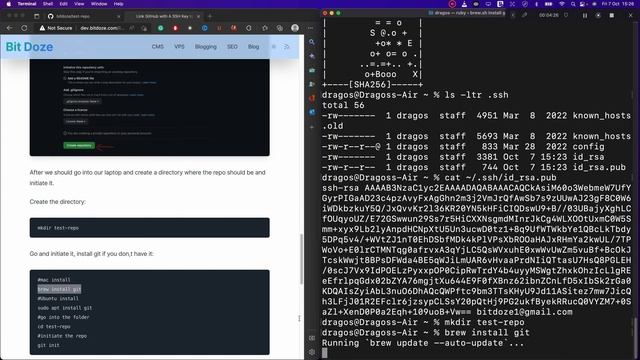Open the sidebar search icon

312,42
